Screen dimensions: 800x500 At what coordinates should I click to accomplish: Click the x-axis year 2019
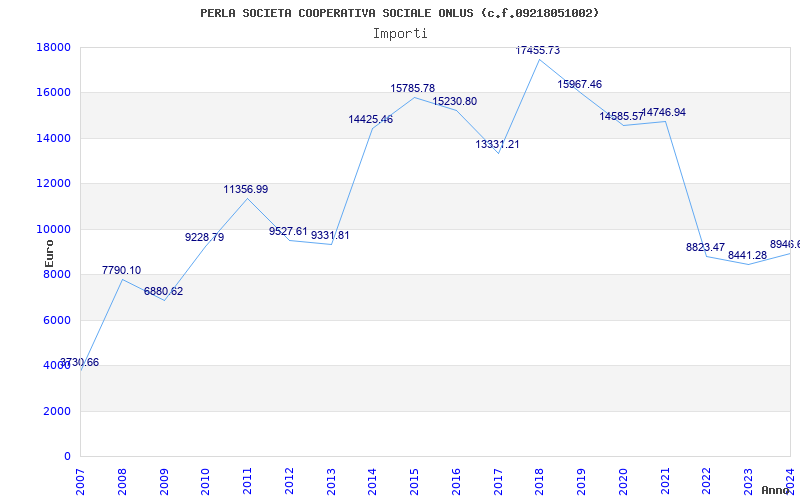pos(582,482)
